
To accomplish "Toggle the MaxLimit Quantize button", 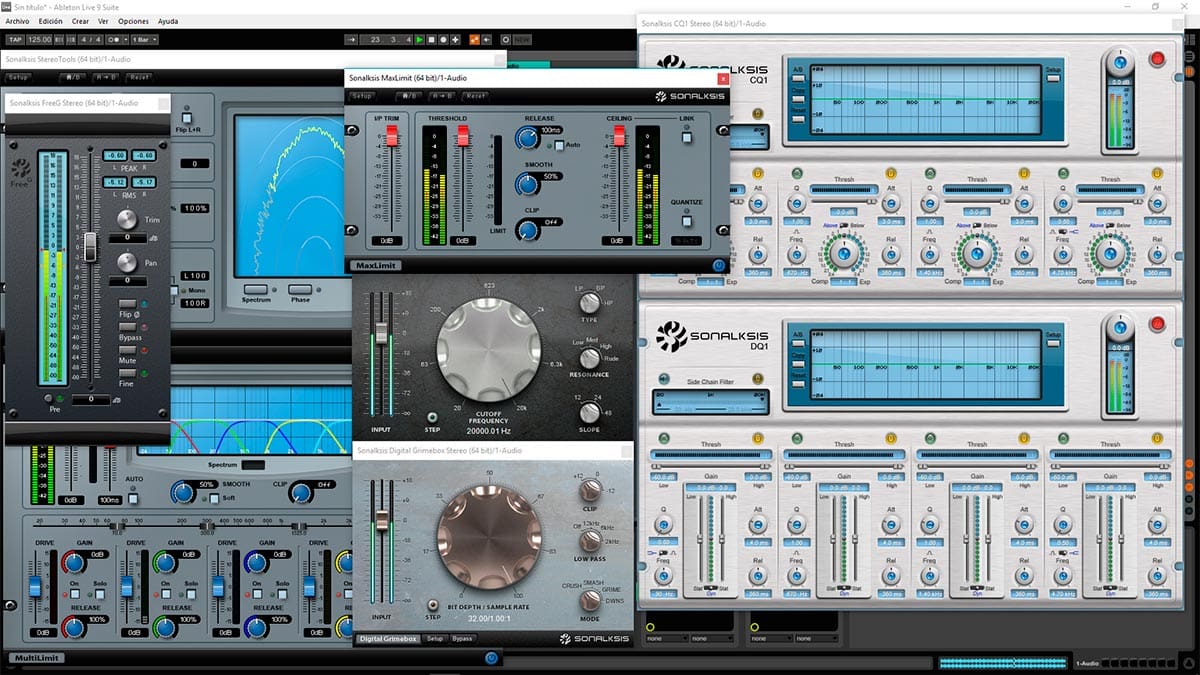I will pyautogui.click(x=688, y=220).
